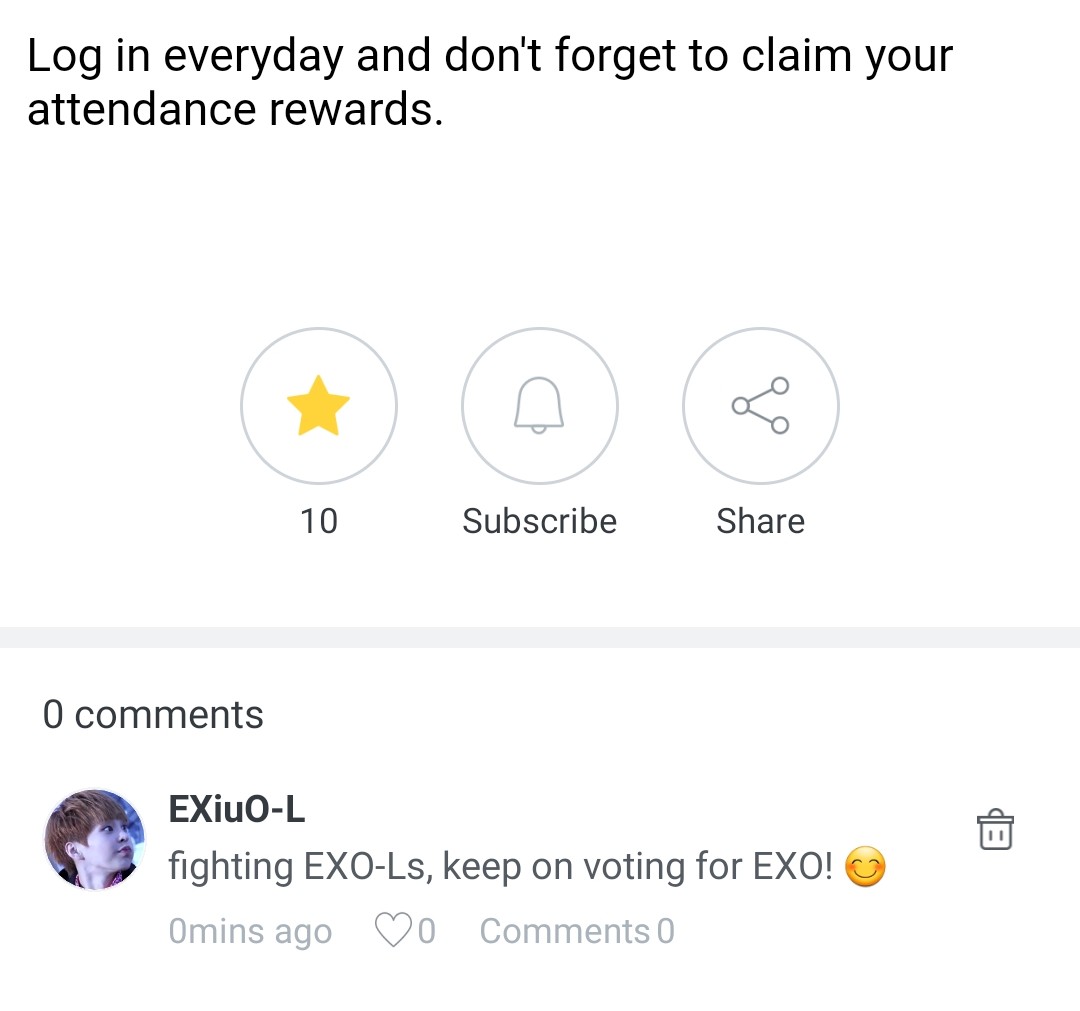The height and width of the screenshot is (1011, 1080).
Task: Tap the 0mins ago timestamp
Action: tap(250, 931)
